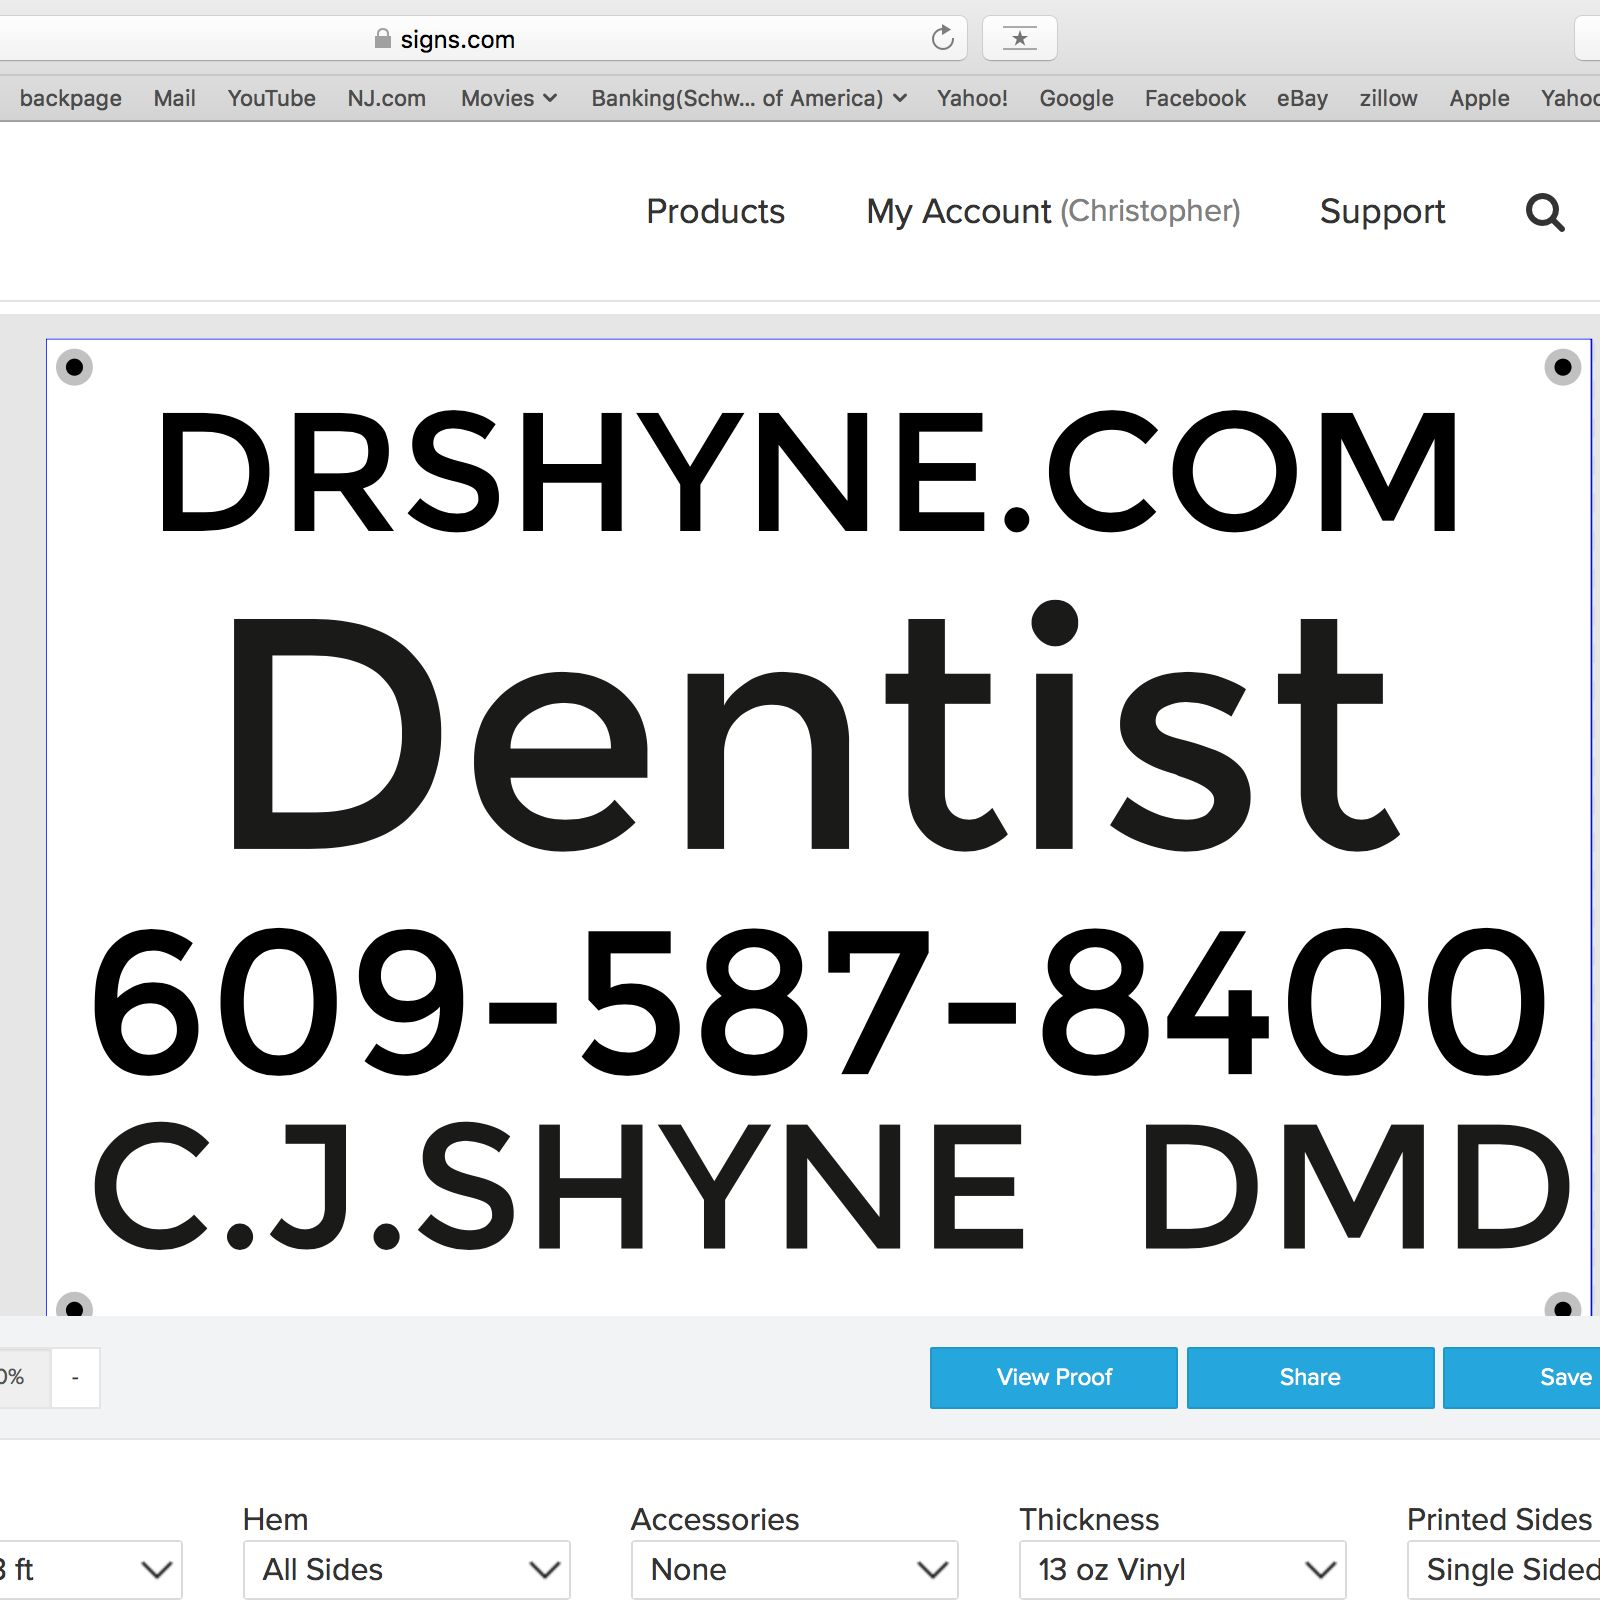Viewport: 1600px width, 1600px height.
Task: Zoom out using the minus button
Action: 74,1377
